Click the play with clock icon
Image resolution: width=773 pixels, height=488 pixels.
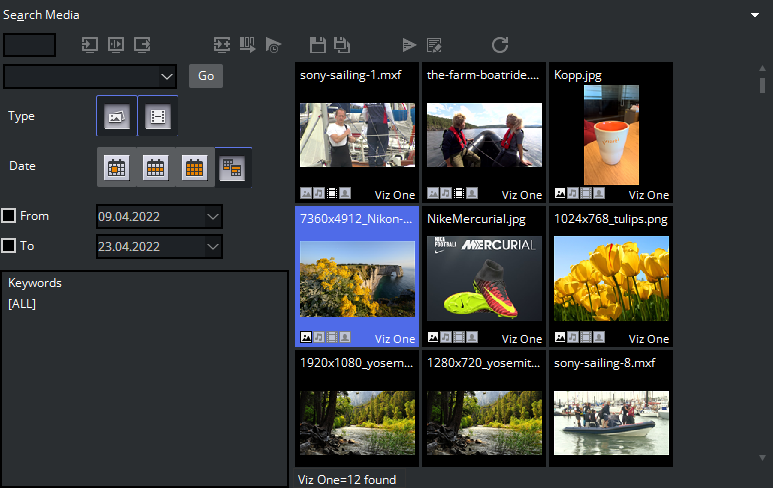click(x=273, y=45)
